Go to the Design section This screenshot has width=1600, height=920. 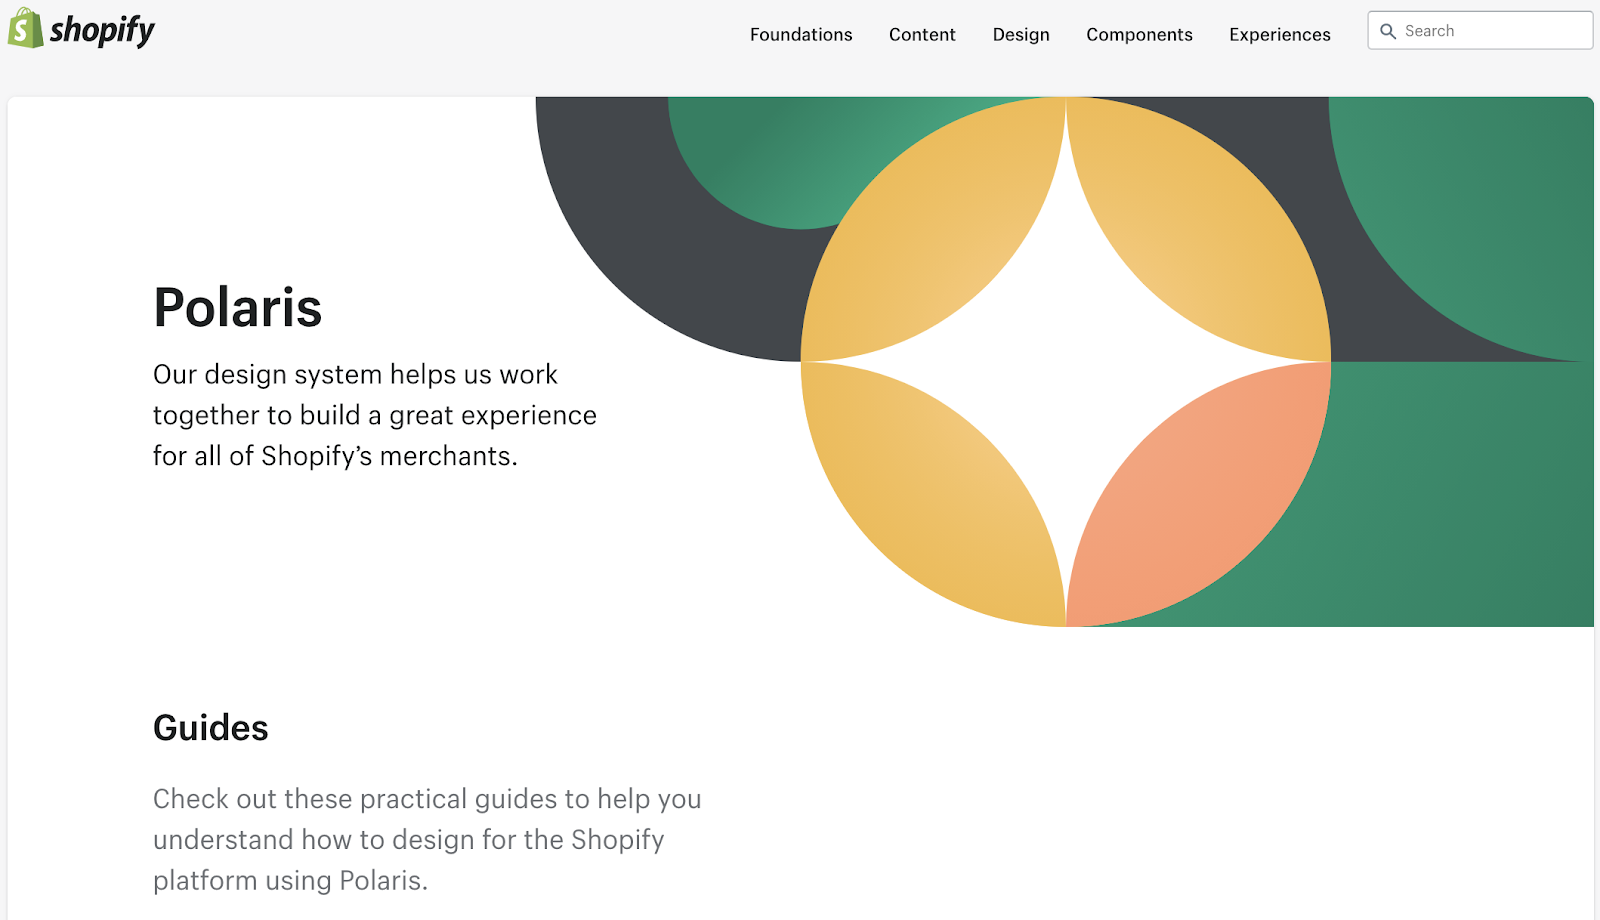pyautogui.click(x=1021, y=35)
